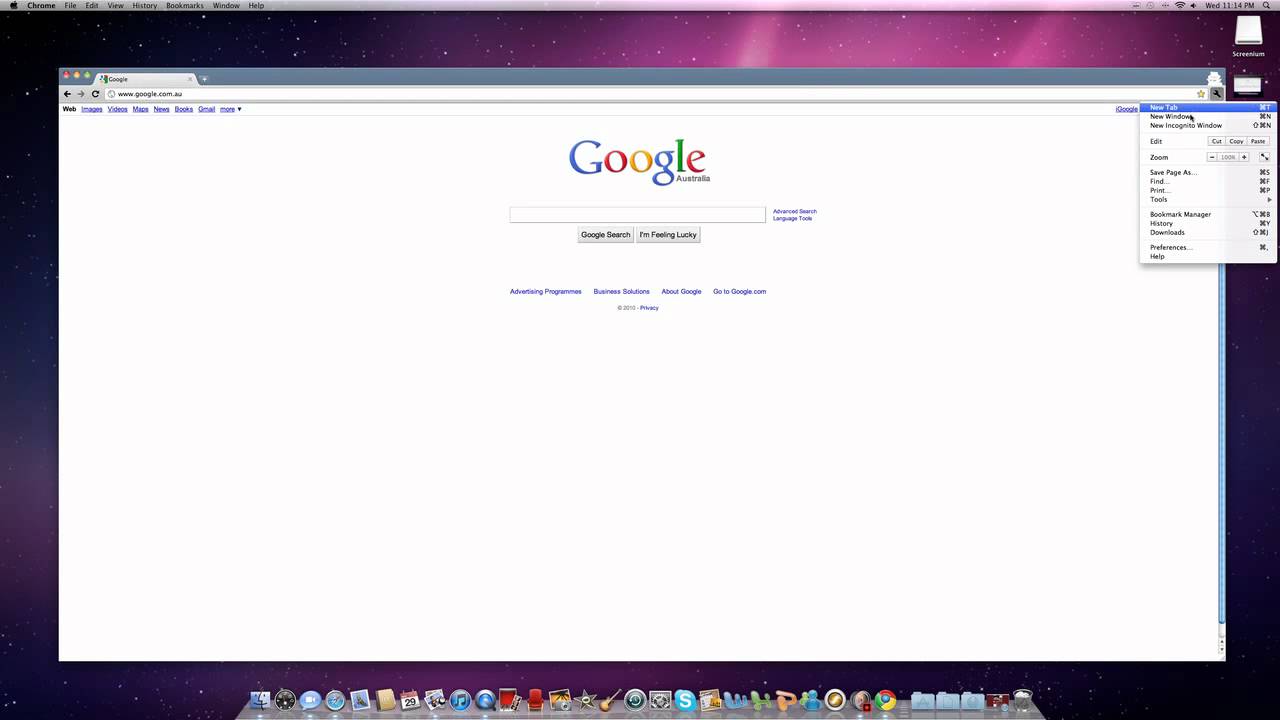Click the volume icon in menu bar
The height and width of the screenshot is (720, 1280).
pos(1193,6)
